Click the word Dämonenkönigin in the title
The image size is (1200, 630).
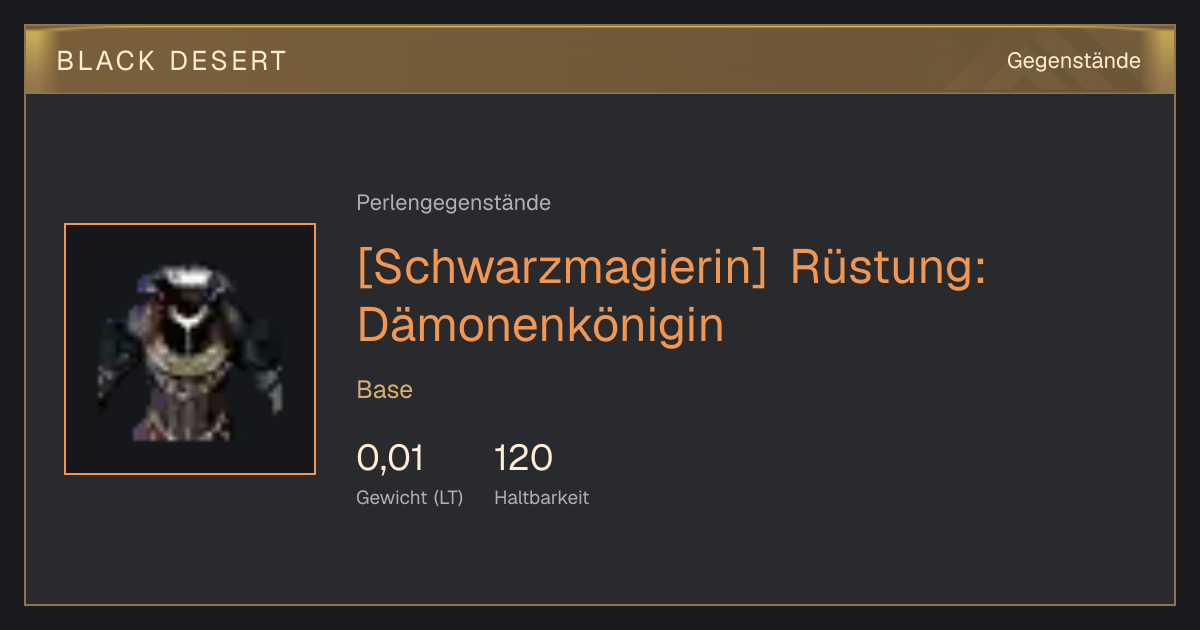pyautogui.click(x=540, y=325)
